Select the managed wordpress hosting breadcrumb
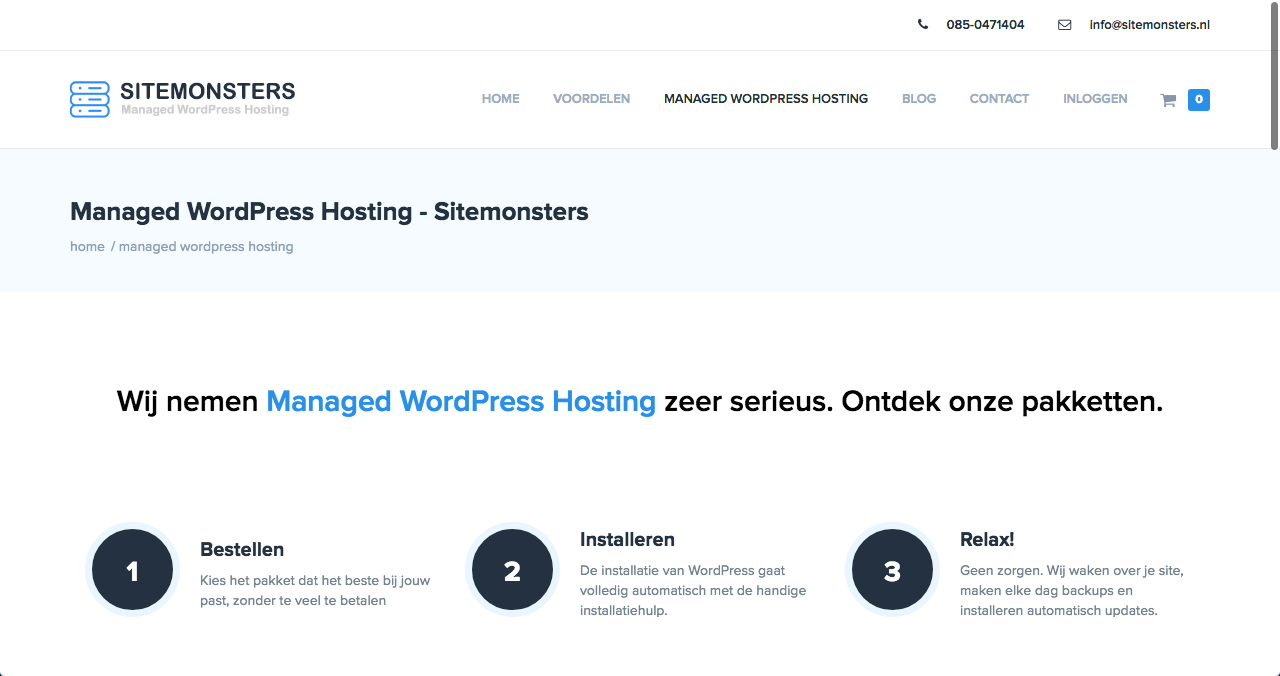The width and height of the screenshot is (1280, 676). point(206,246)
